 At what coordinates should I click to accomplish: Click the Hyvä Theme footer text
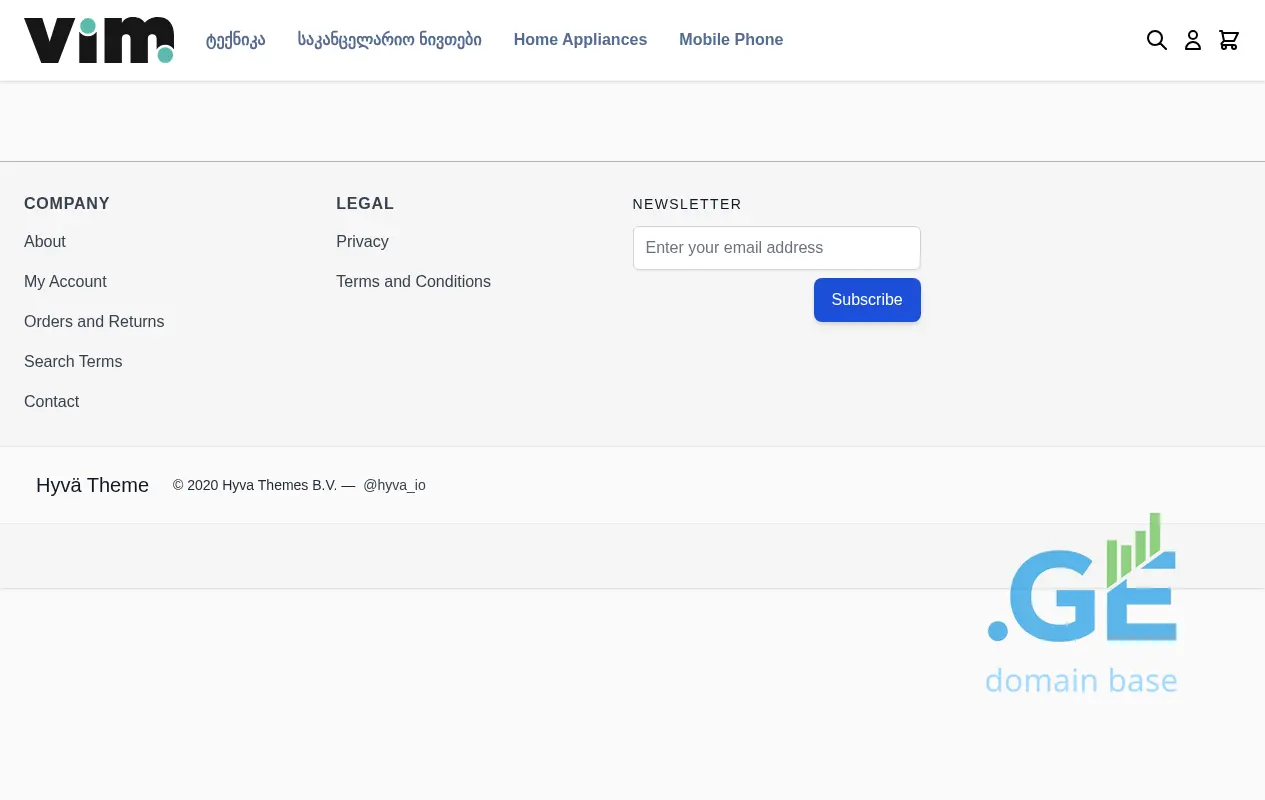(92, 485)
